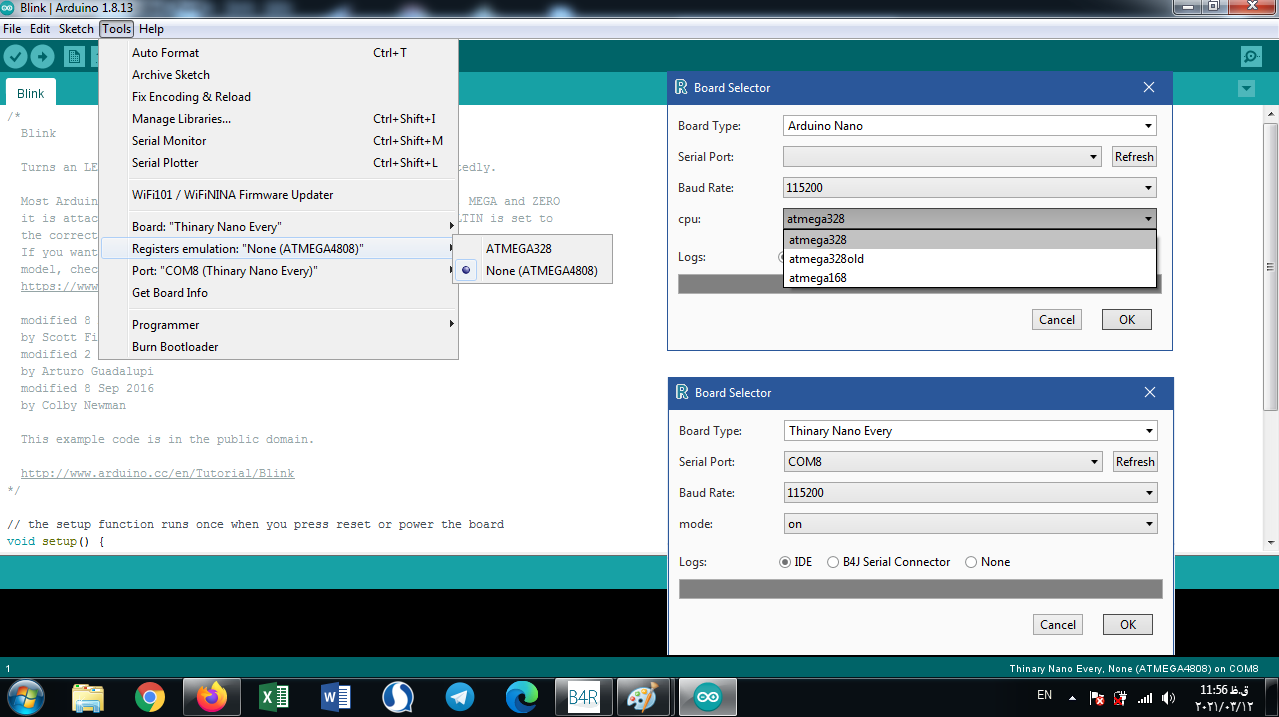Open the Action Center flag tray icon
The width and height of the screenshot is (1279, 717).
pos(1096,698)
